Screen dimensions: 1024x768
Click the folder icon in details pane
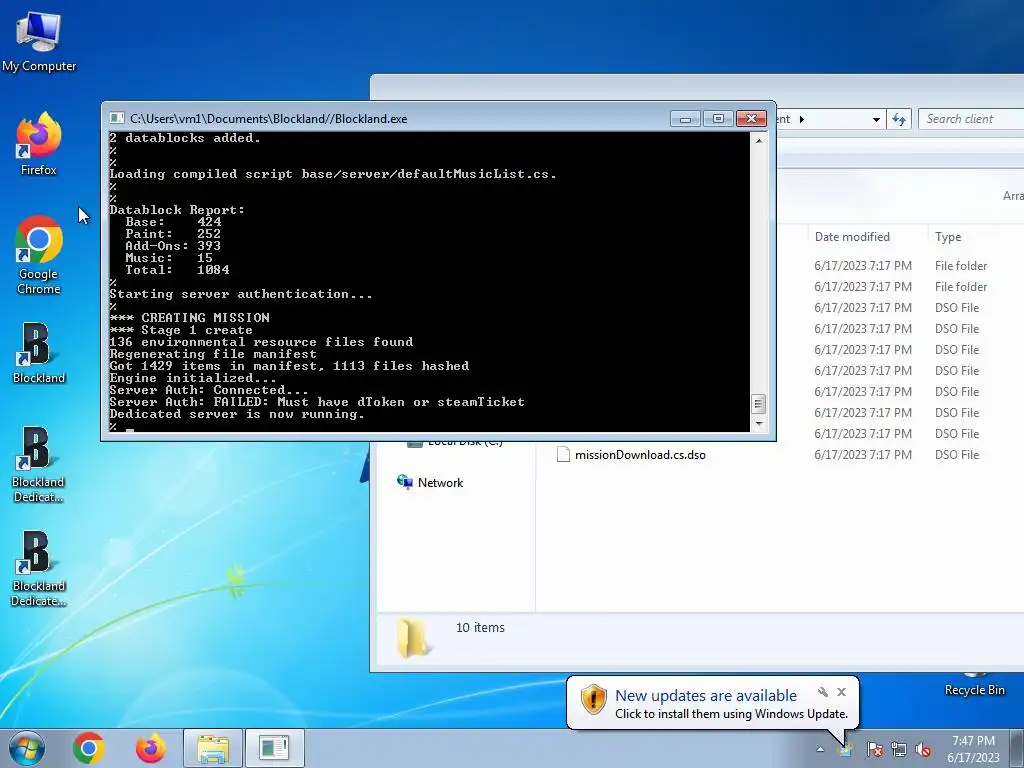pos(413,637)
